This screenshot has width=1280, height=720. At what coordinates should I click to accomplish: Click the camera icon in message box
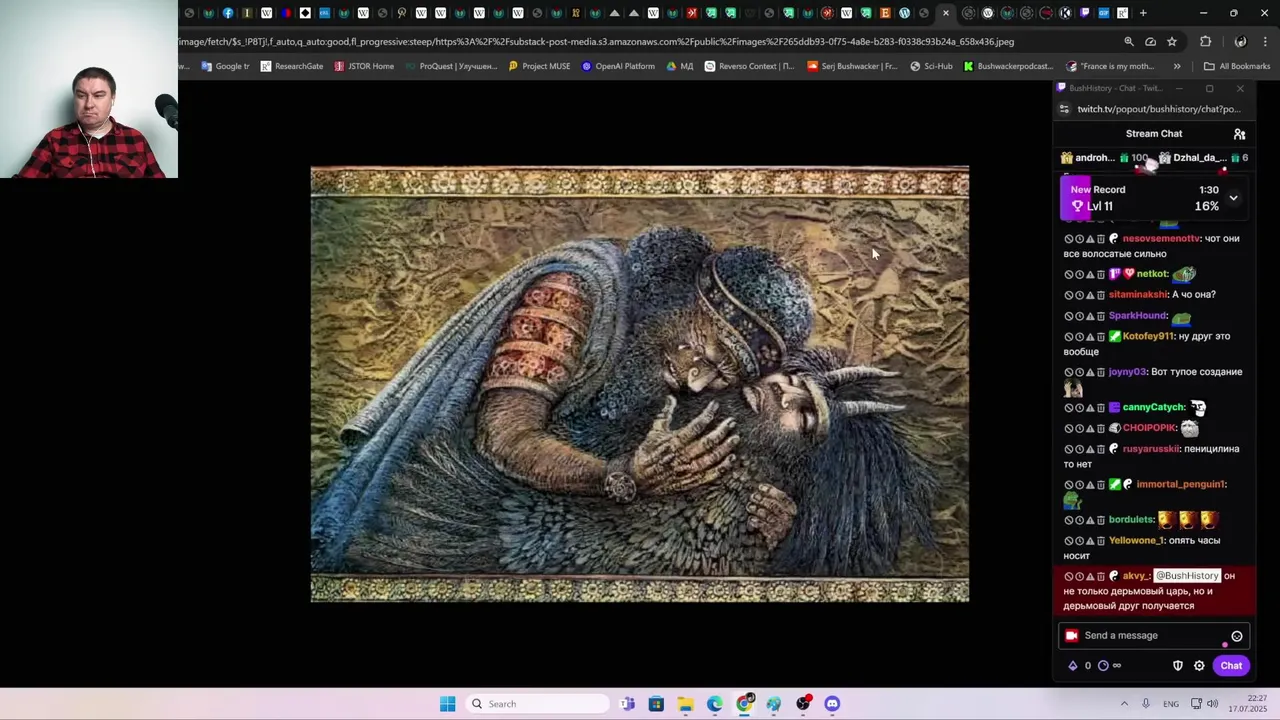1072,636
